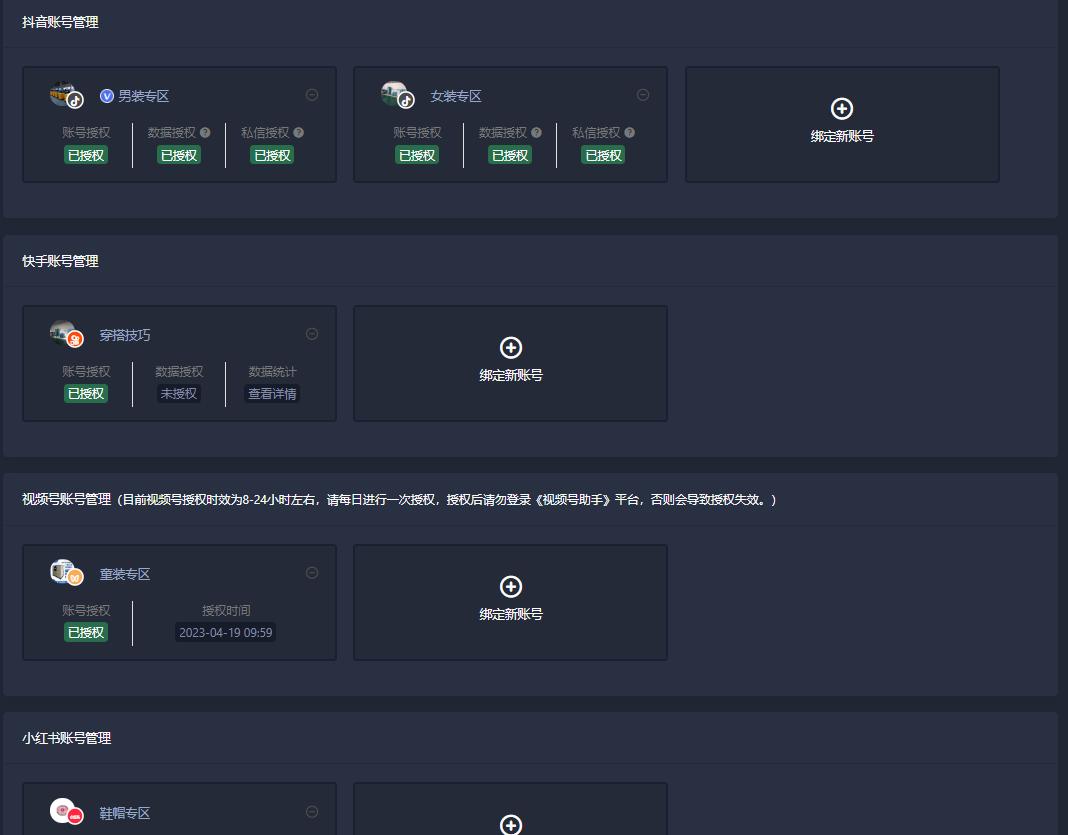Click the authorization timestamp 2023-04-19 09:59
Image resolution: width=1068 pixels, height=835 pixels.
pos(224,632)
